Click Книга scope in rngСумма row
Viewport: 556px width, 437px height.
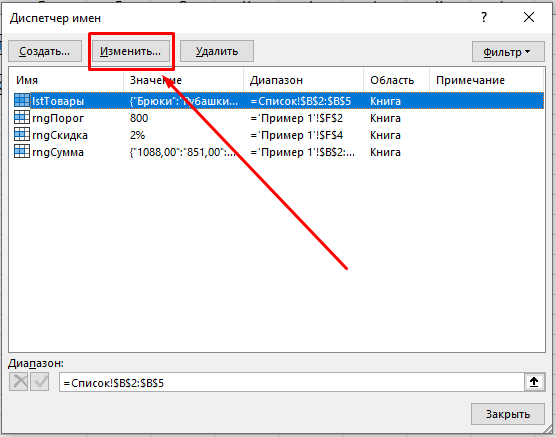pos(385,152)
